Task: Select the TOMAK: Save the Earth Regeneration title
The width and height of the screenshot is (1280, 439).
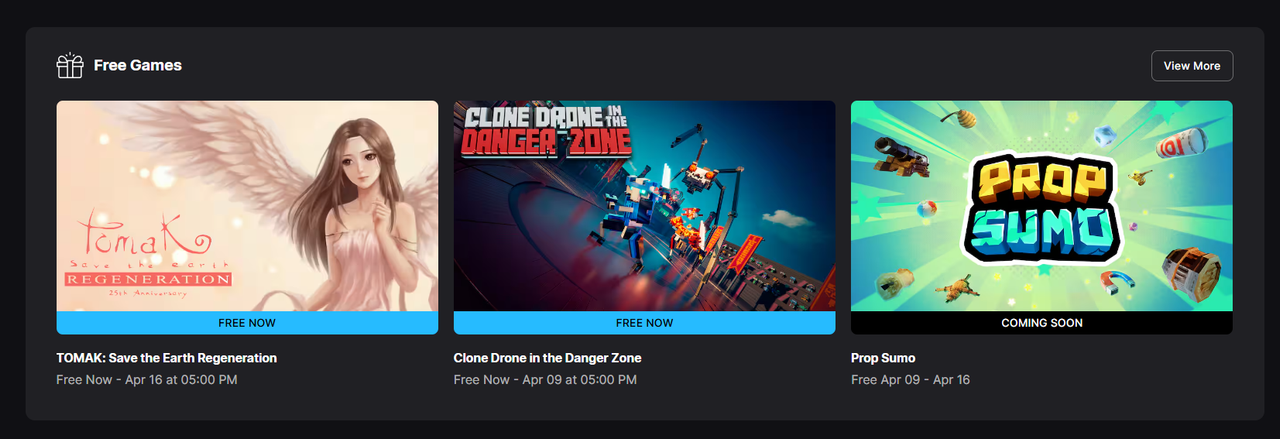Action: 166,358
